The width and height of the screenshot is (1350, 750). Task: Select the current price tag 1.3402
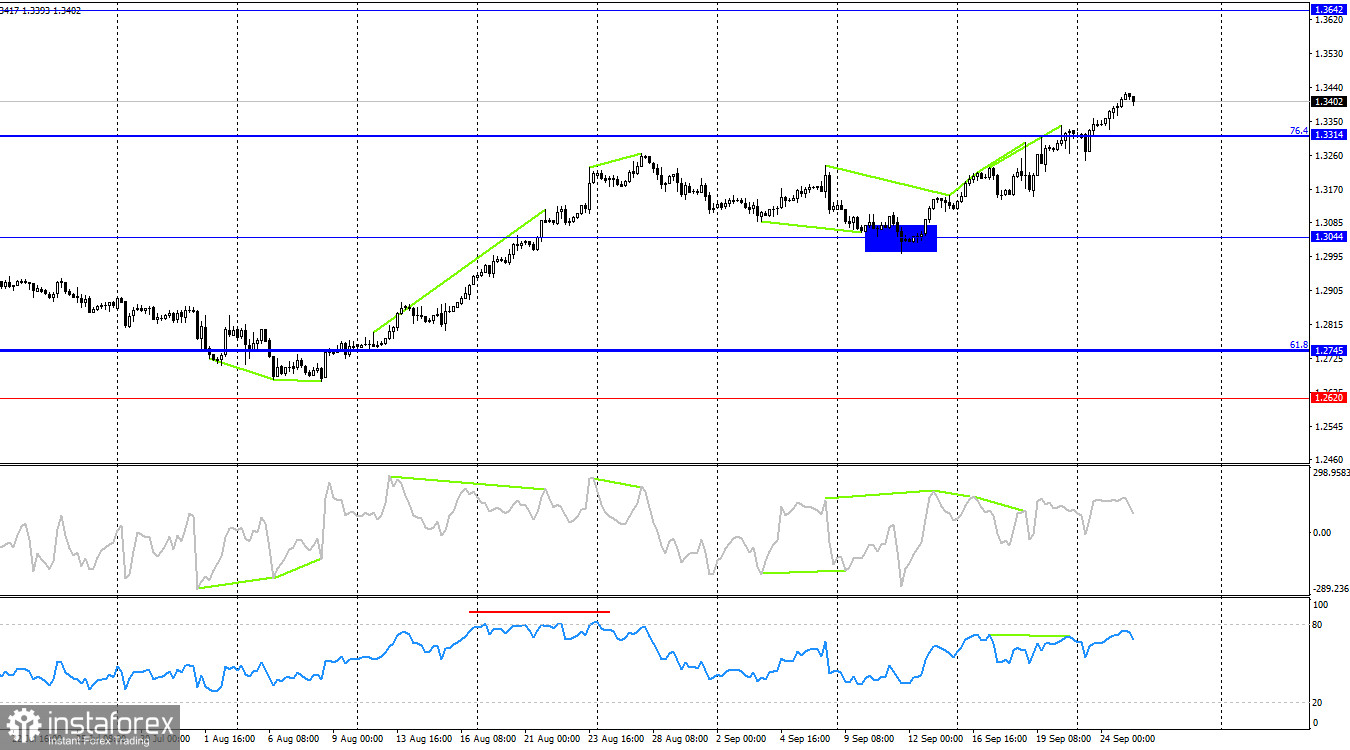pyautogui.click(x=1329, y=101)
